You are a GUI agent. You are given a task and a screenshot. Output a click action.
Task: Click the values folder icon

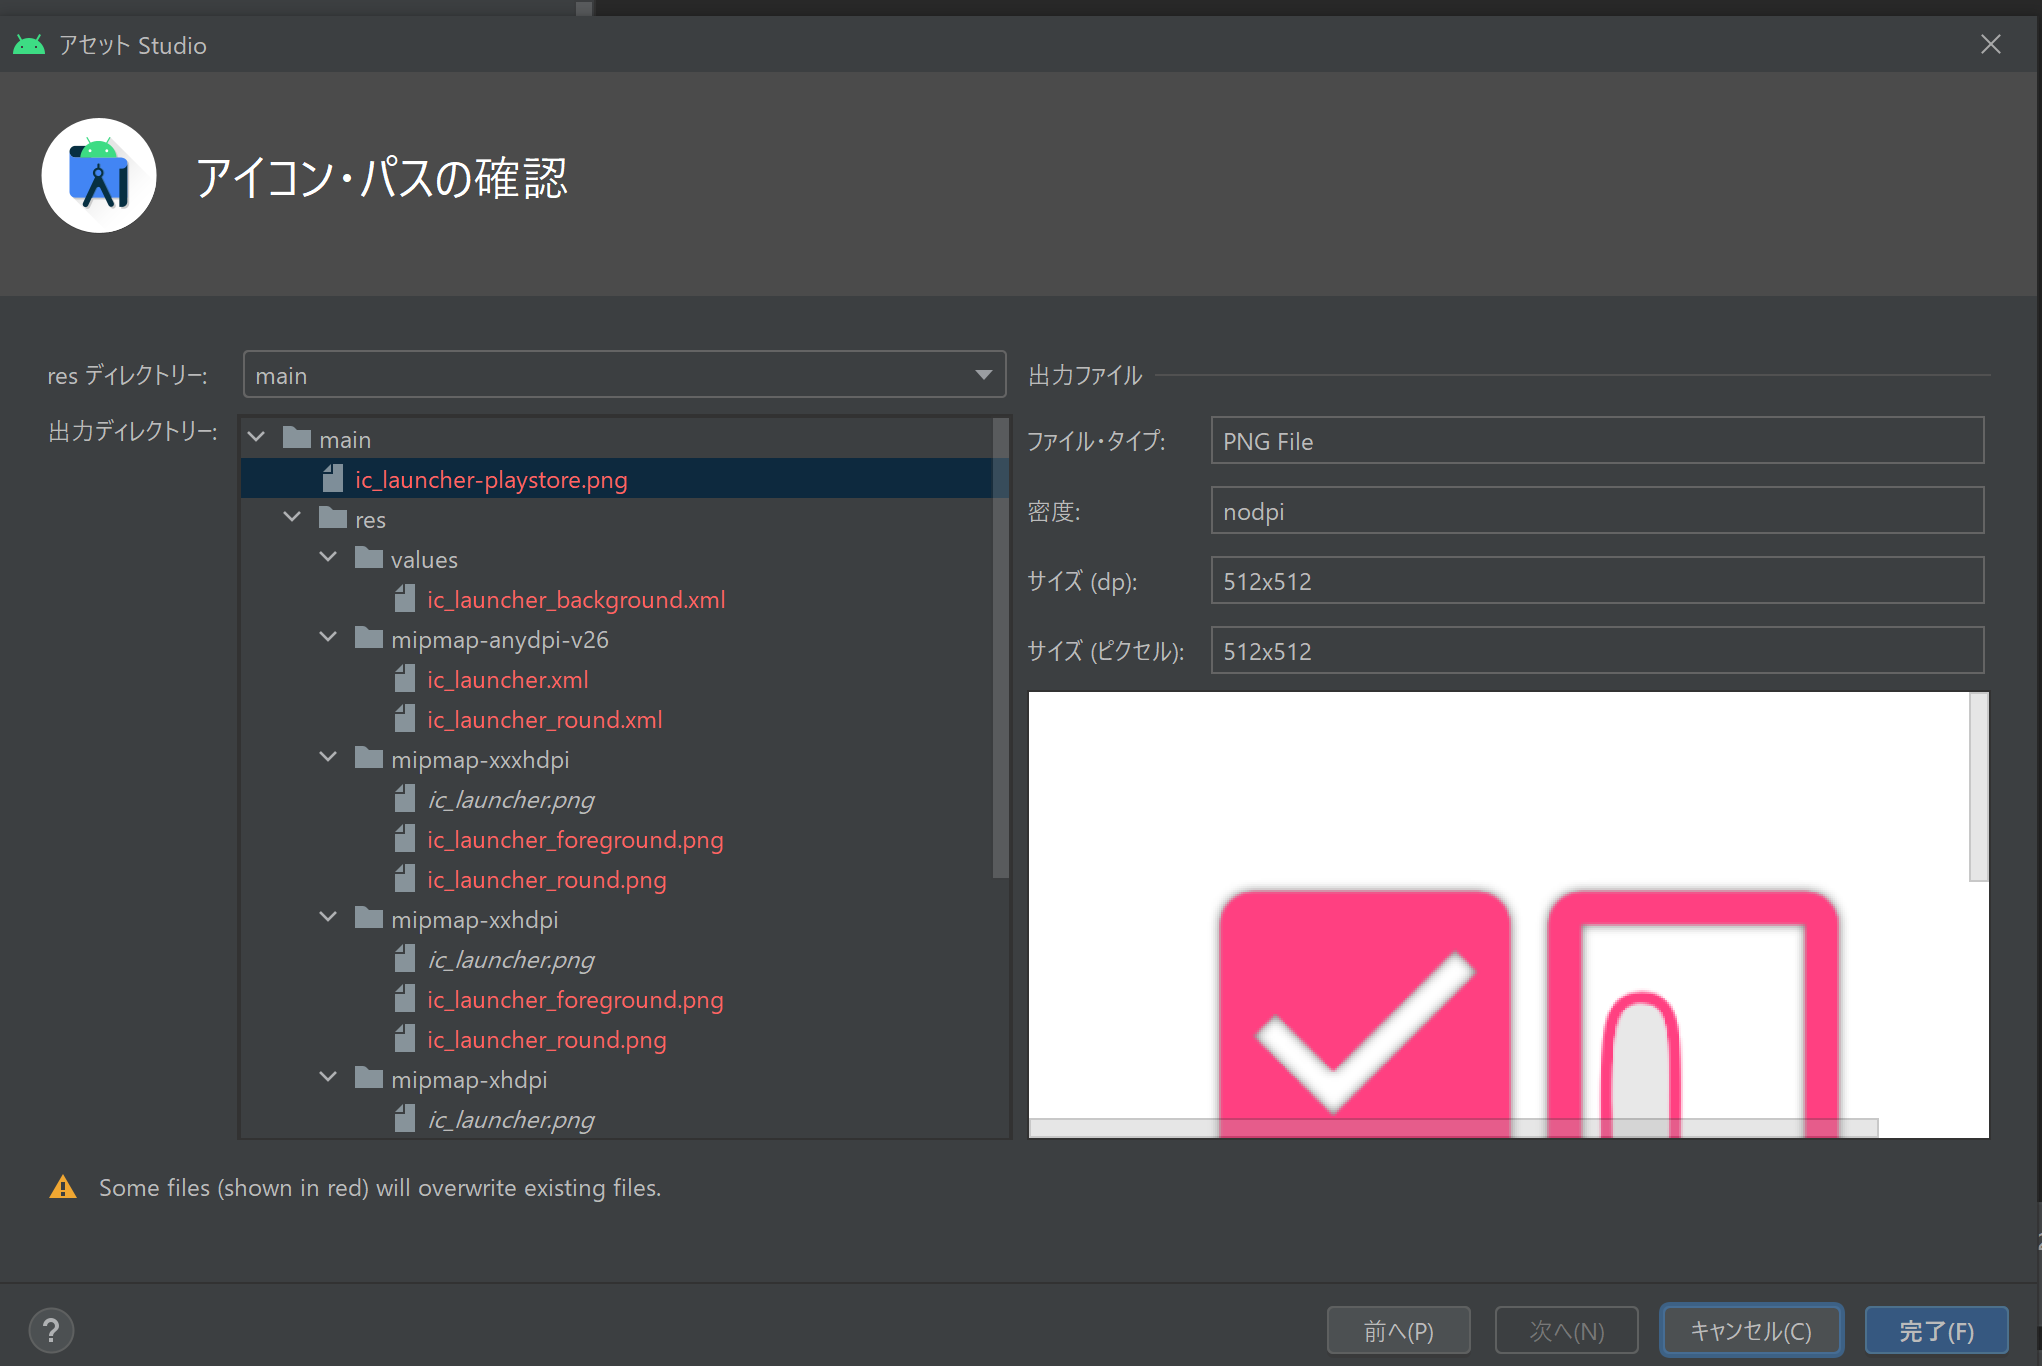pos(369,558)
